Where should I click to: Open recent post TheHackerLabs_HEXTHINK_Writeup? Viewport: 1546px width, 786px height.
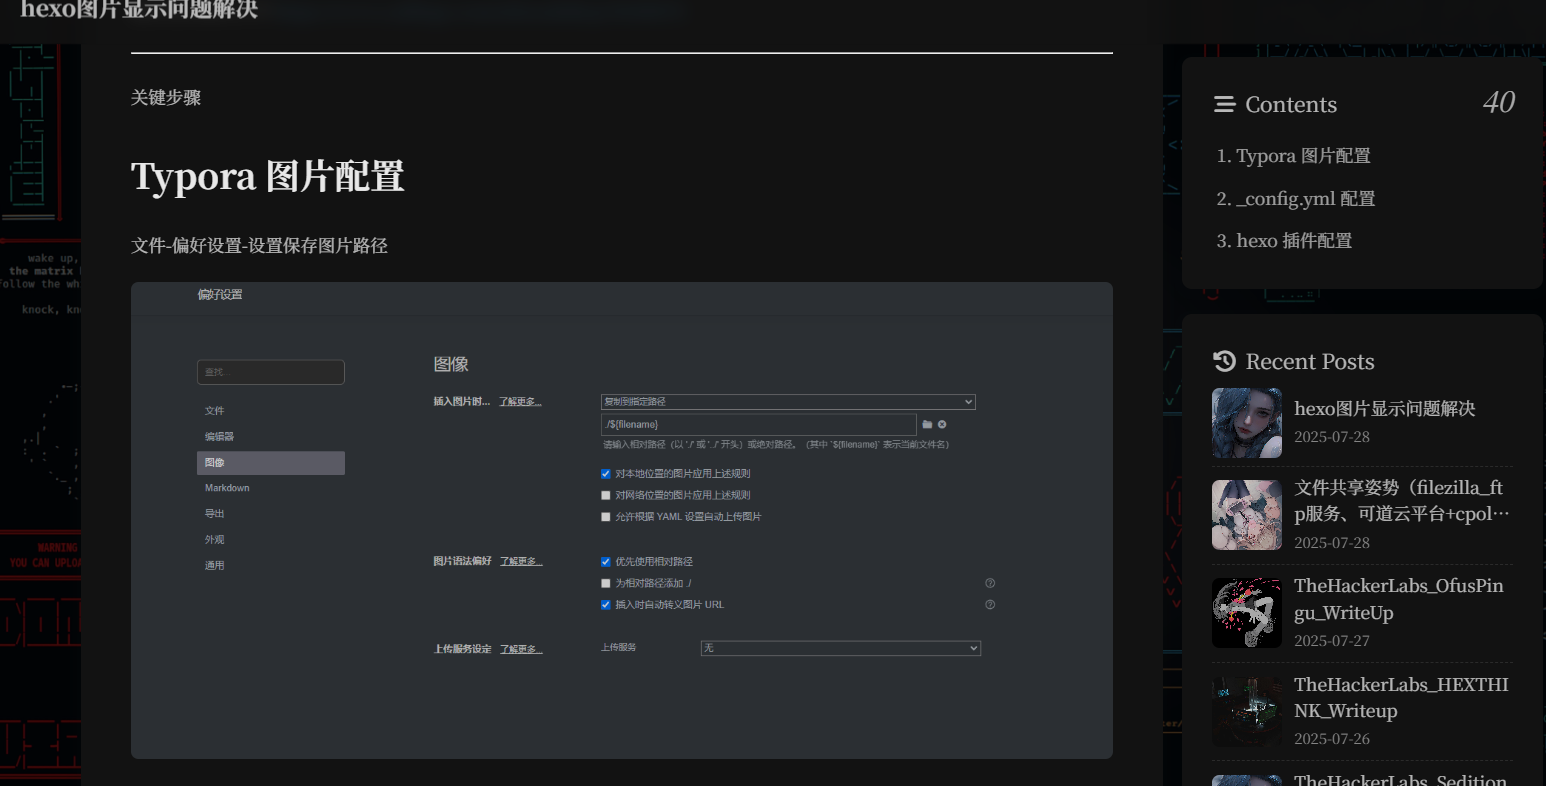point(1401,698)
